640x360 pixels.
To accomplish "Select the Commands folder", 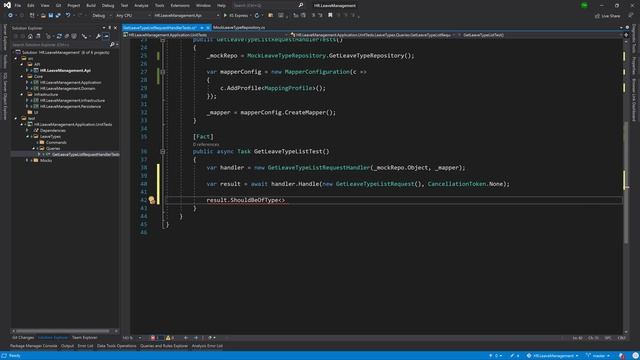I will [56, 142].
